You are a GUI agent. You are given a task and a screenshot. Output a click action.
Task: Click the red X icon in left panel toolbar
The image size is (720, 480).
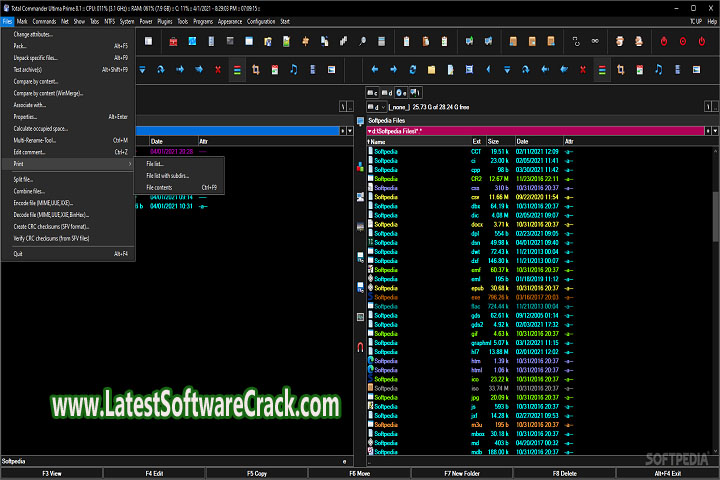point(218,70)
